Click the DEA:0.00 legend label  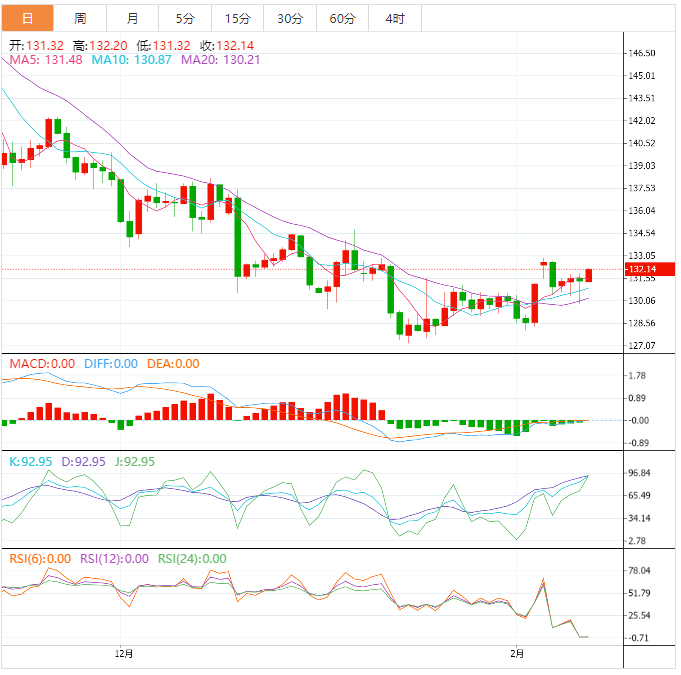173,364
